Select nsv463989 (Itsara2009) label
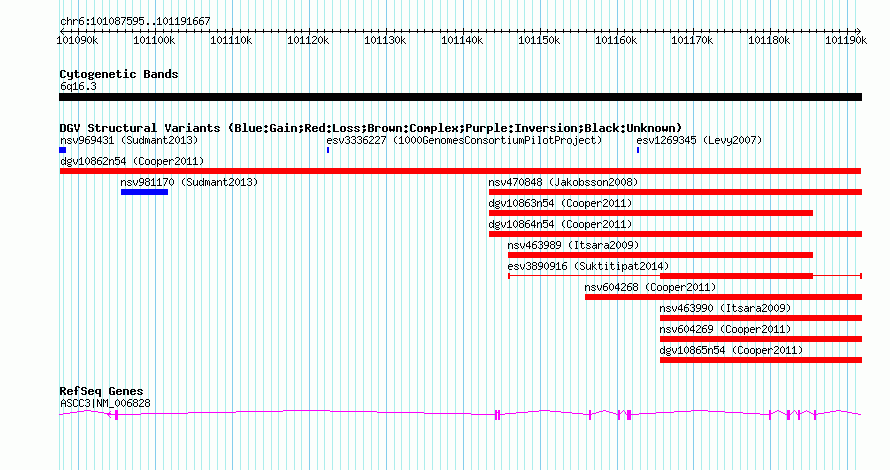This screenshot has width=890, height=470. coord(573,245)
